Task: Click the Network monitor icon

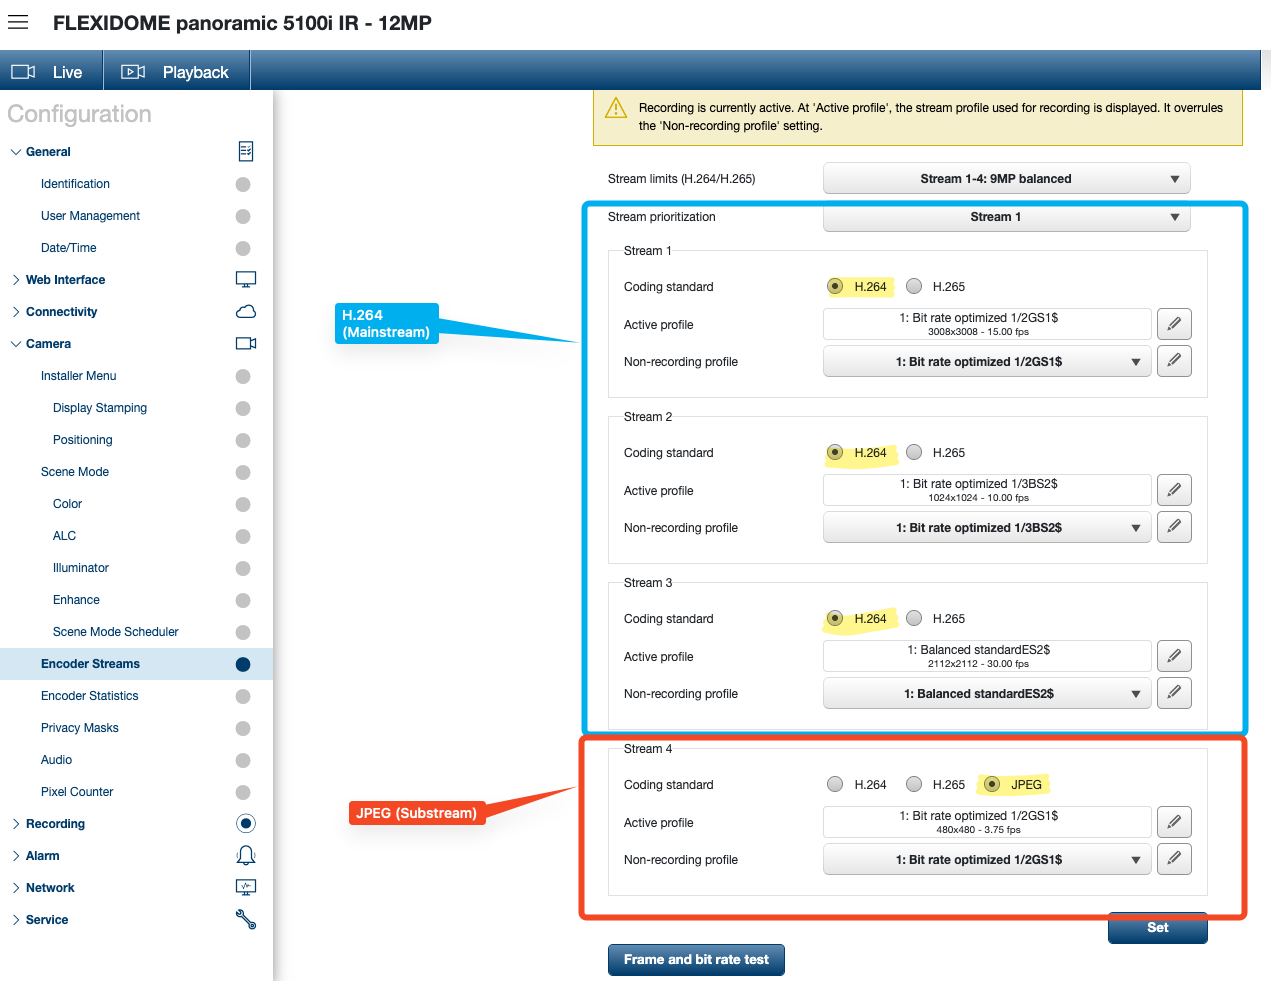Action: 245,887
